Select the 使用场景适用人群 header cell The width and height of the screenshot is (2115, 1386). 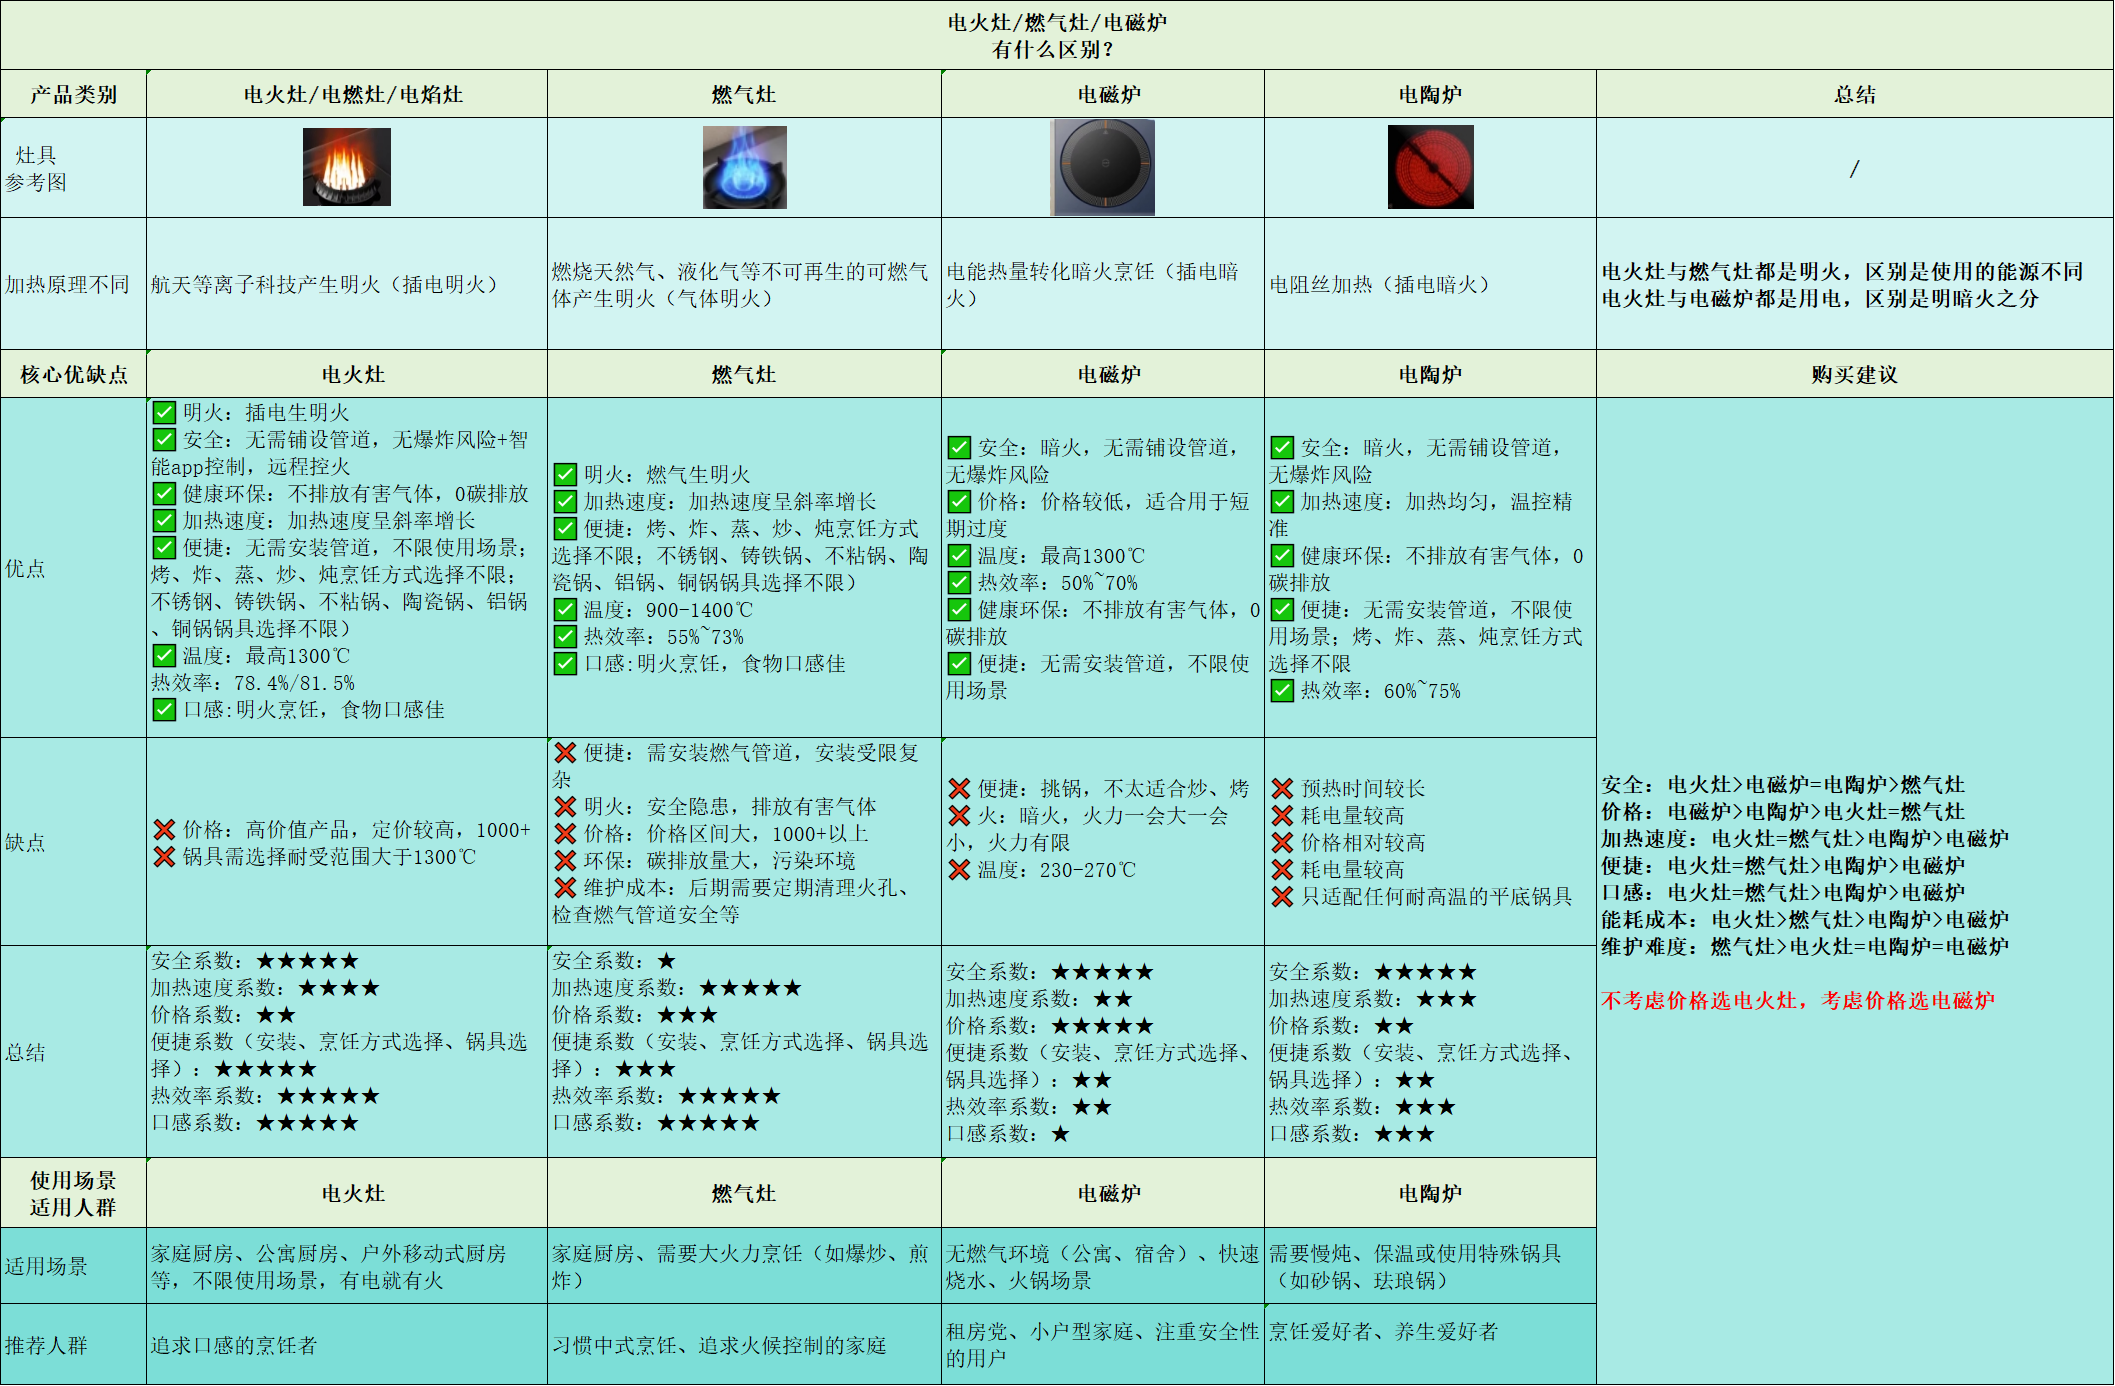(73, 1193)
